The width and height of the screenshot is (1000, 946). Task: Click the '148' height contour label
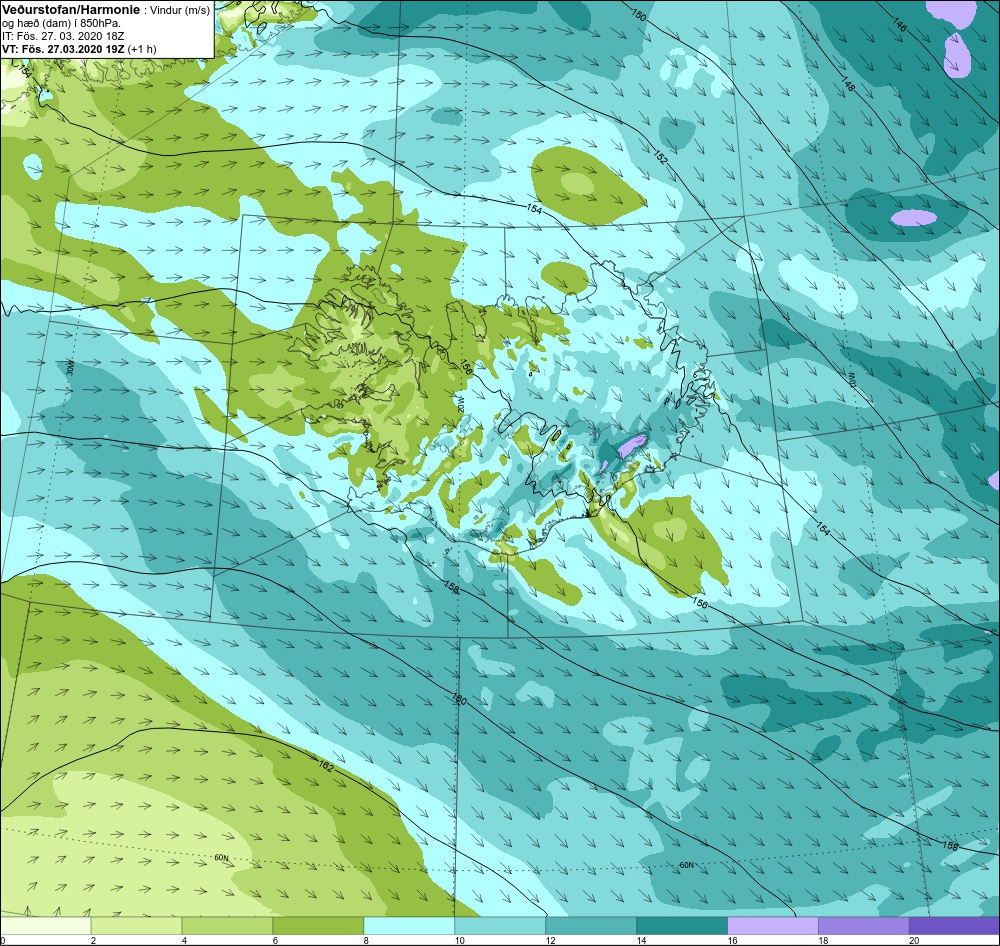848,85
